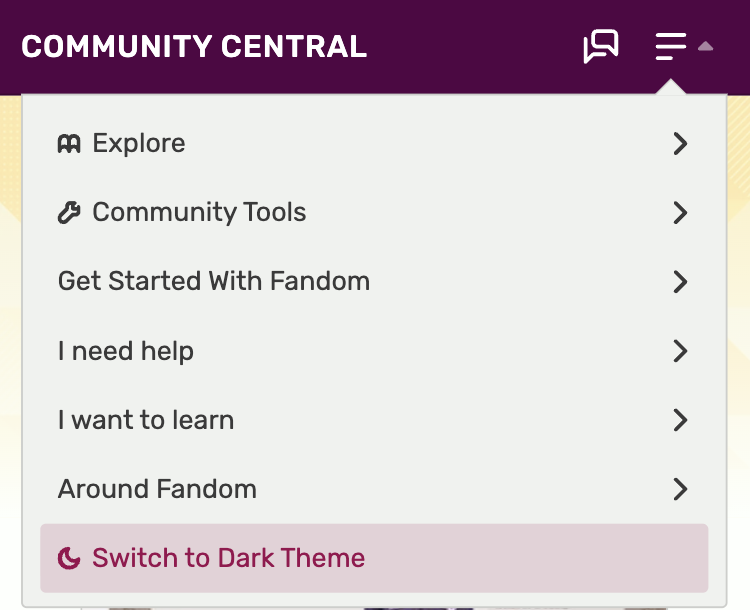Image resolution: width=750 pixels, height=610 pixels.
Task: Click the small caret beside menu icon
Action: tap(705, 46)
